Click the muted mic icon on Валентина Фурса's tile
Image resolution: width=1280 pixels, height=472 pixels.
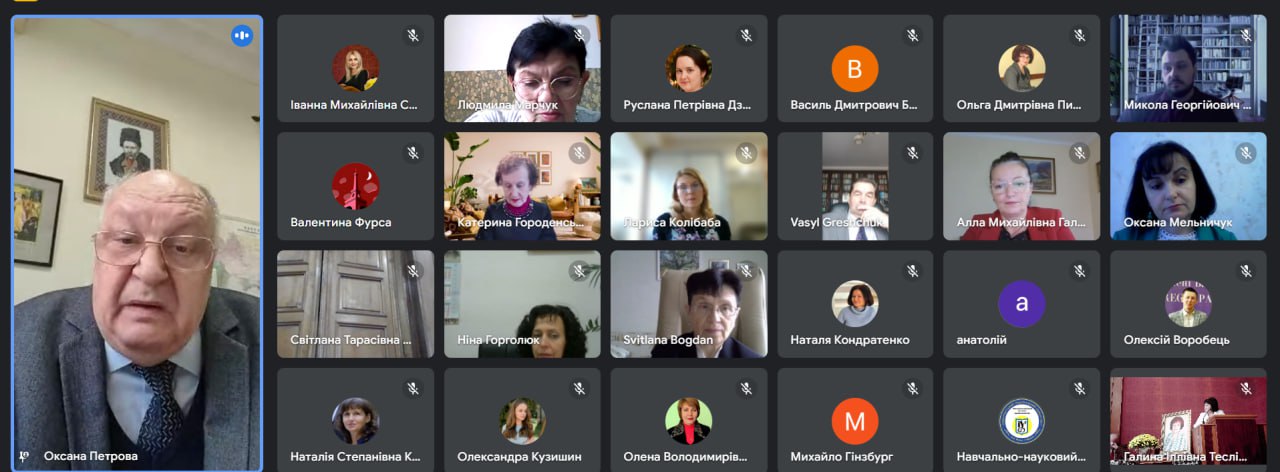click(x=411, y=153)
